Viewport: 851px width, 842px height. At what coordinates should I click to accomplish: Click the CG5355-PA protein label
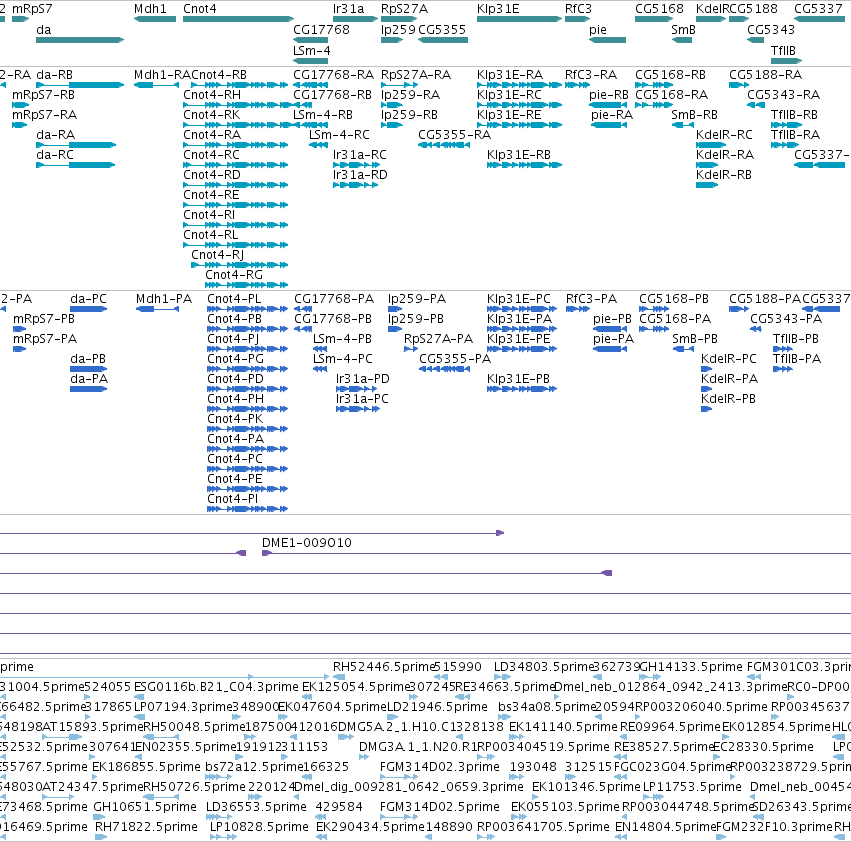pyautogui.click(x=455, y=358)
